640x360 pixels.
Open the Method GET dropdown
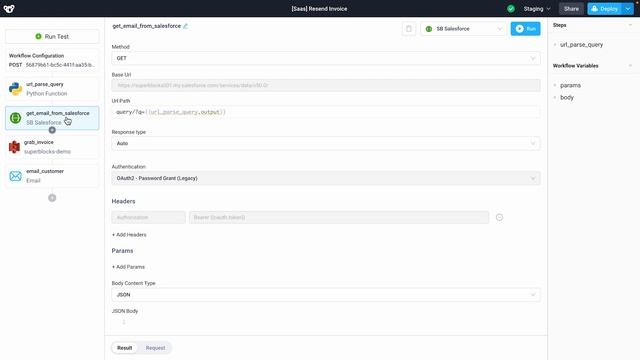[x=326, y=58]
